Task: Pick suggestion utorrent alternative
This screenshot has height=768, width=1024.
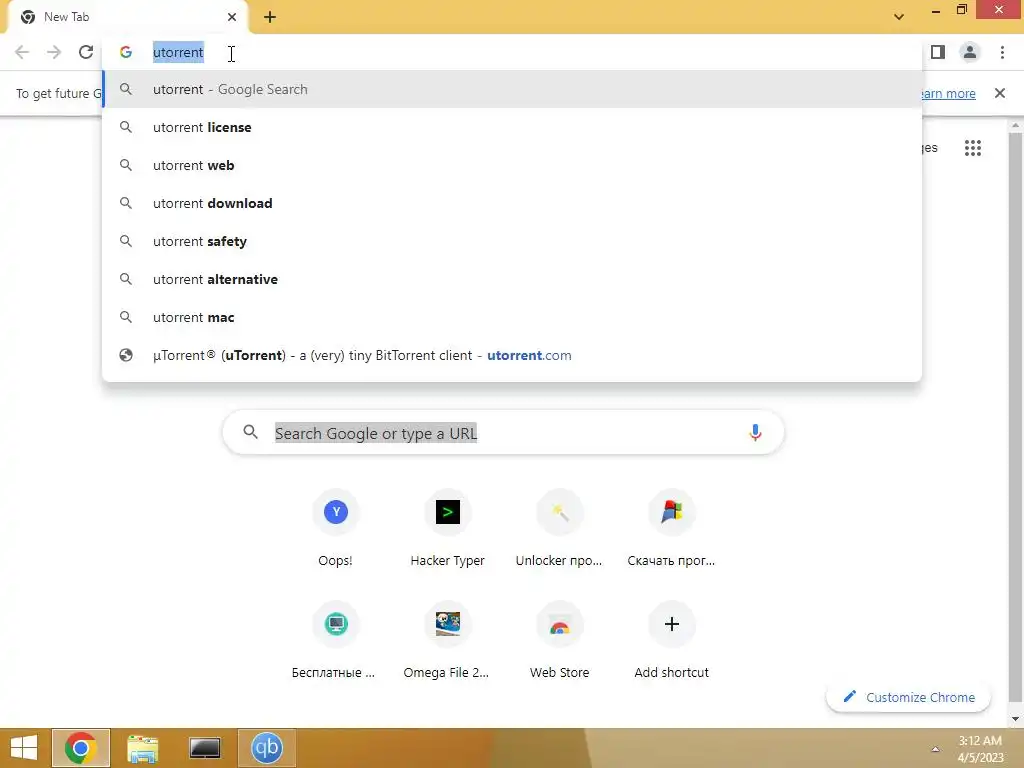Action: click(x=512, y=279)
